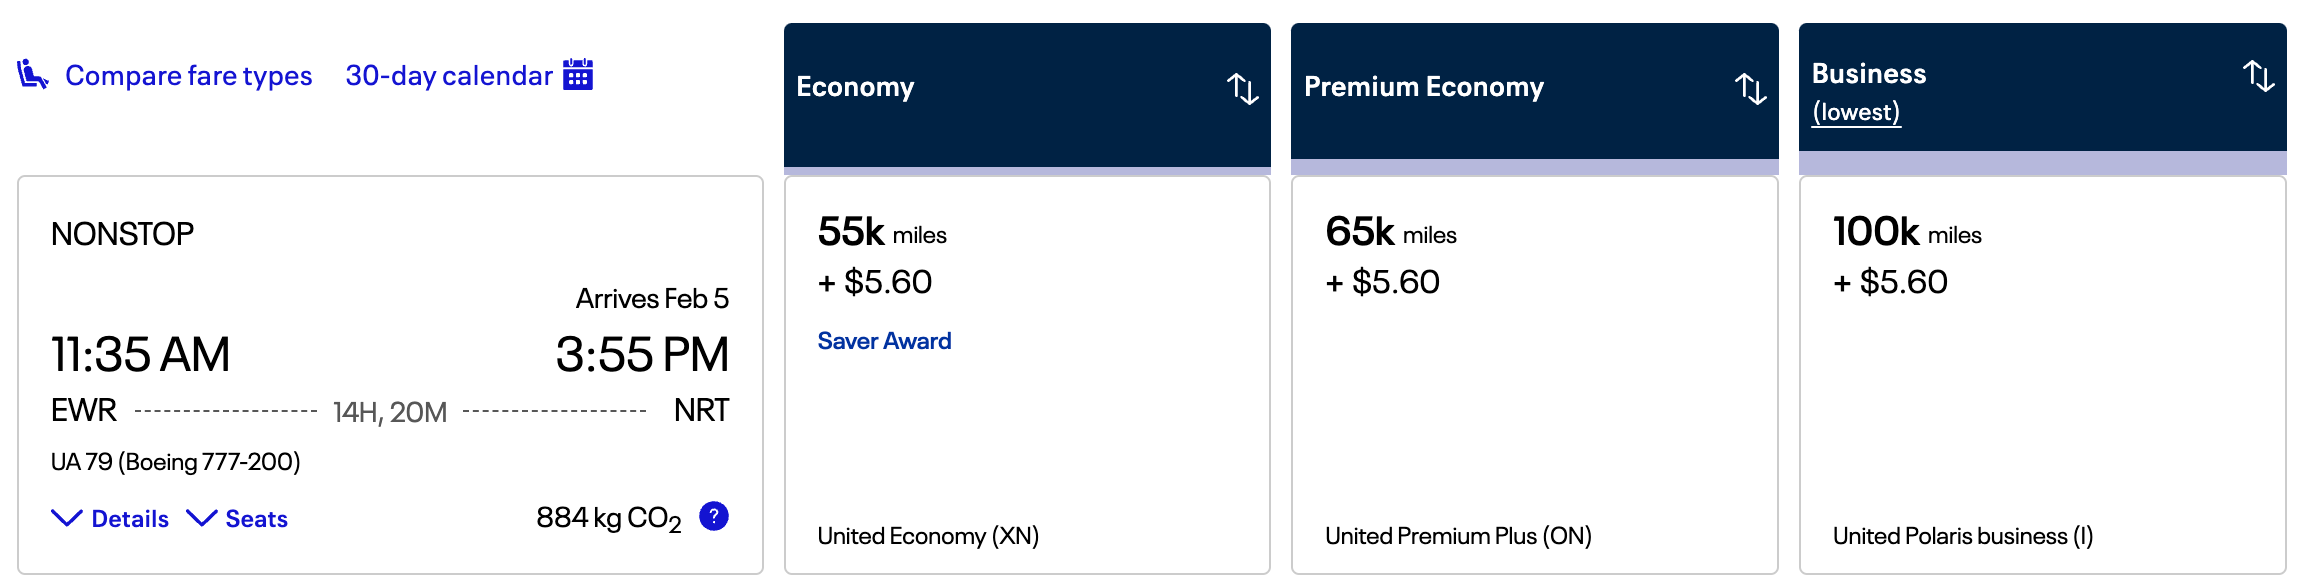Viewport: 2300px width, 588px height.
Task: Click the seat icon beside Compare fare types
Action: [x=32, y=75]
